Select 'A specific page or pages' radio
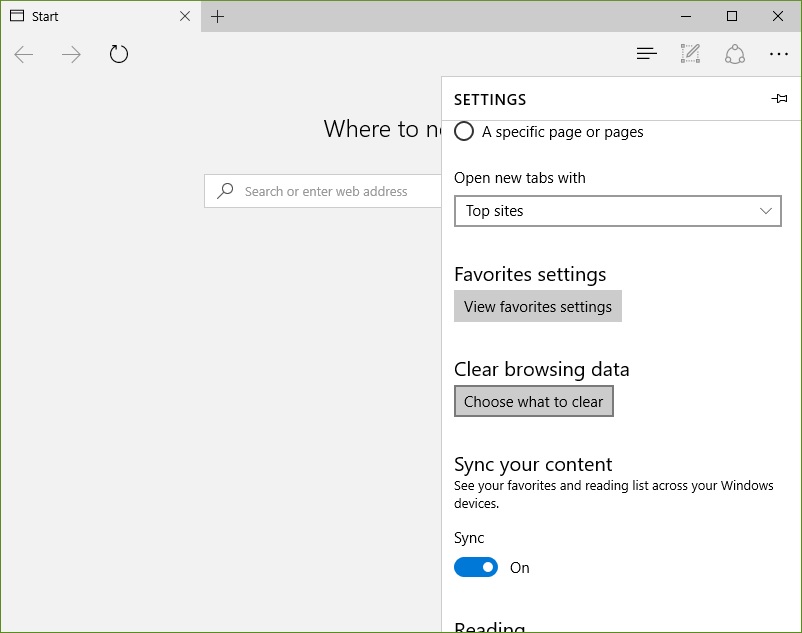 click(x=464, y=131)
